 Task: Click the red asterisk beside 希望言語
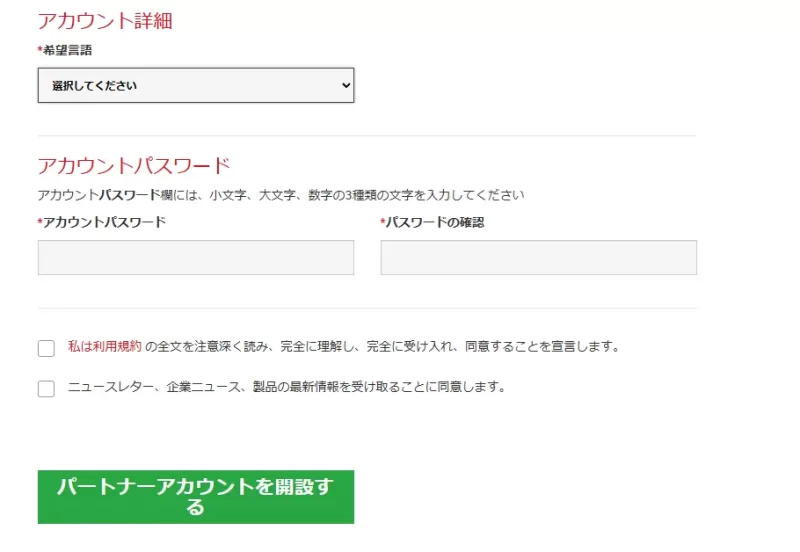tap(40, 50)
